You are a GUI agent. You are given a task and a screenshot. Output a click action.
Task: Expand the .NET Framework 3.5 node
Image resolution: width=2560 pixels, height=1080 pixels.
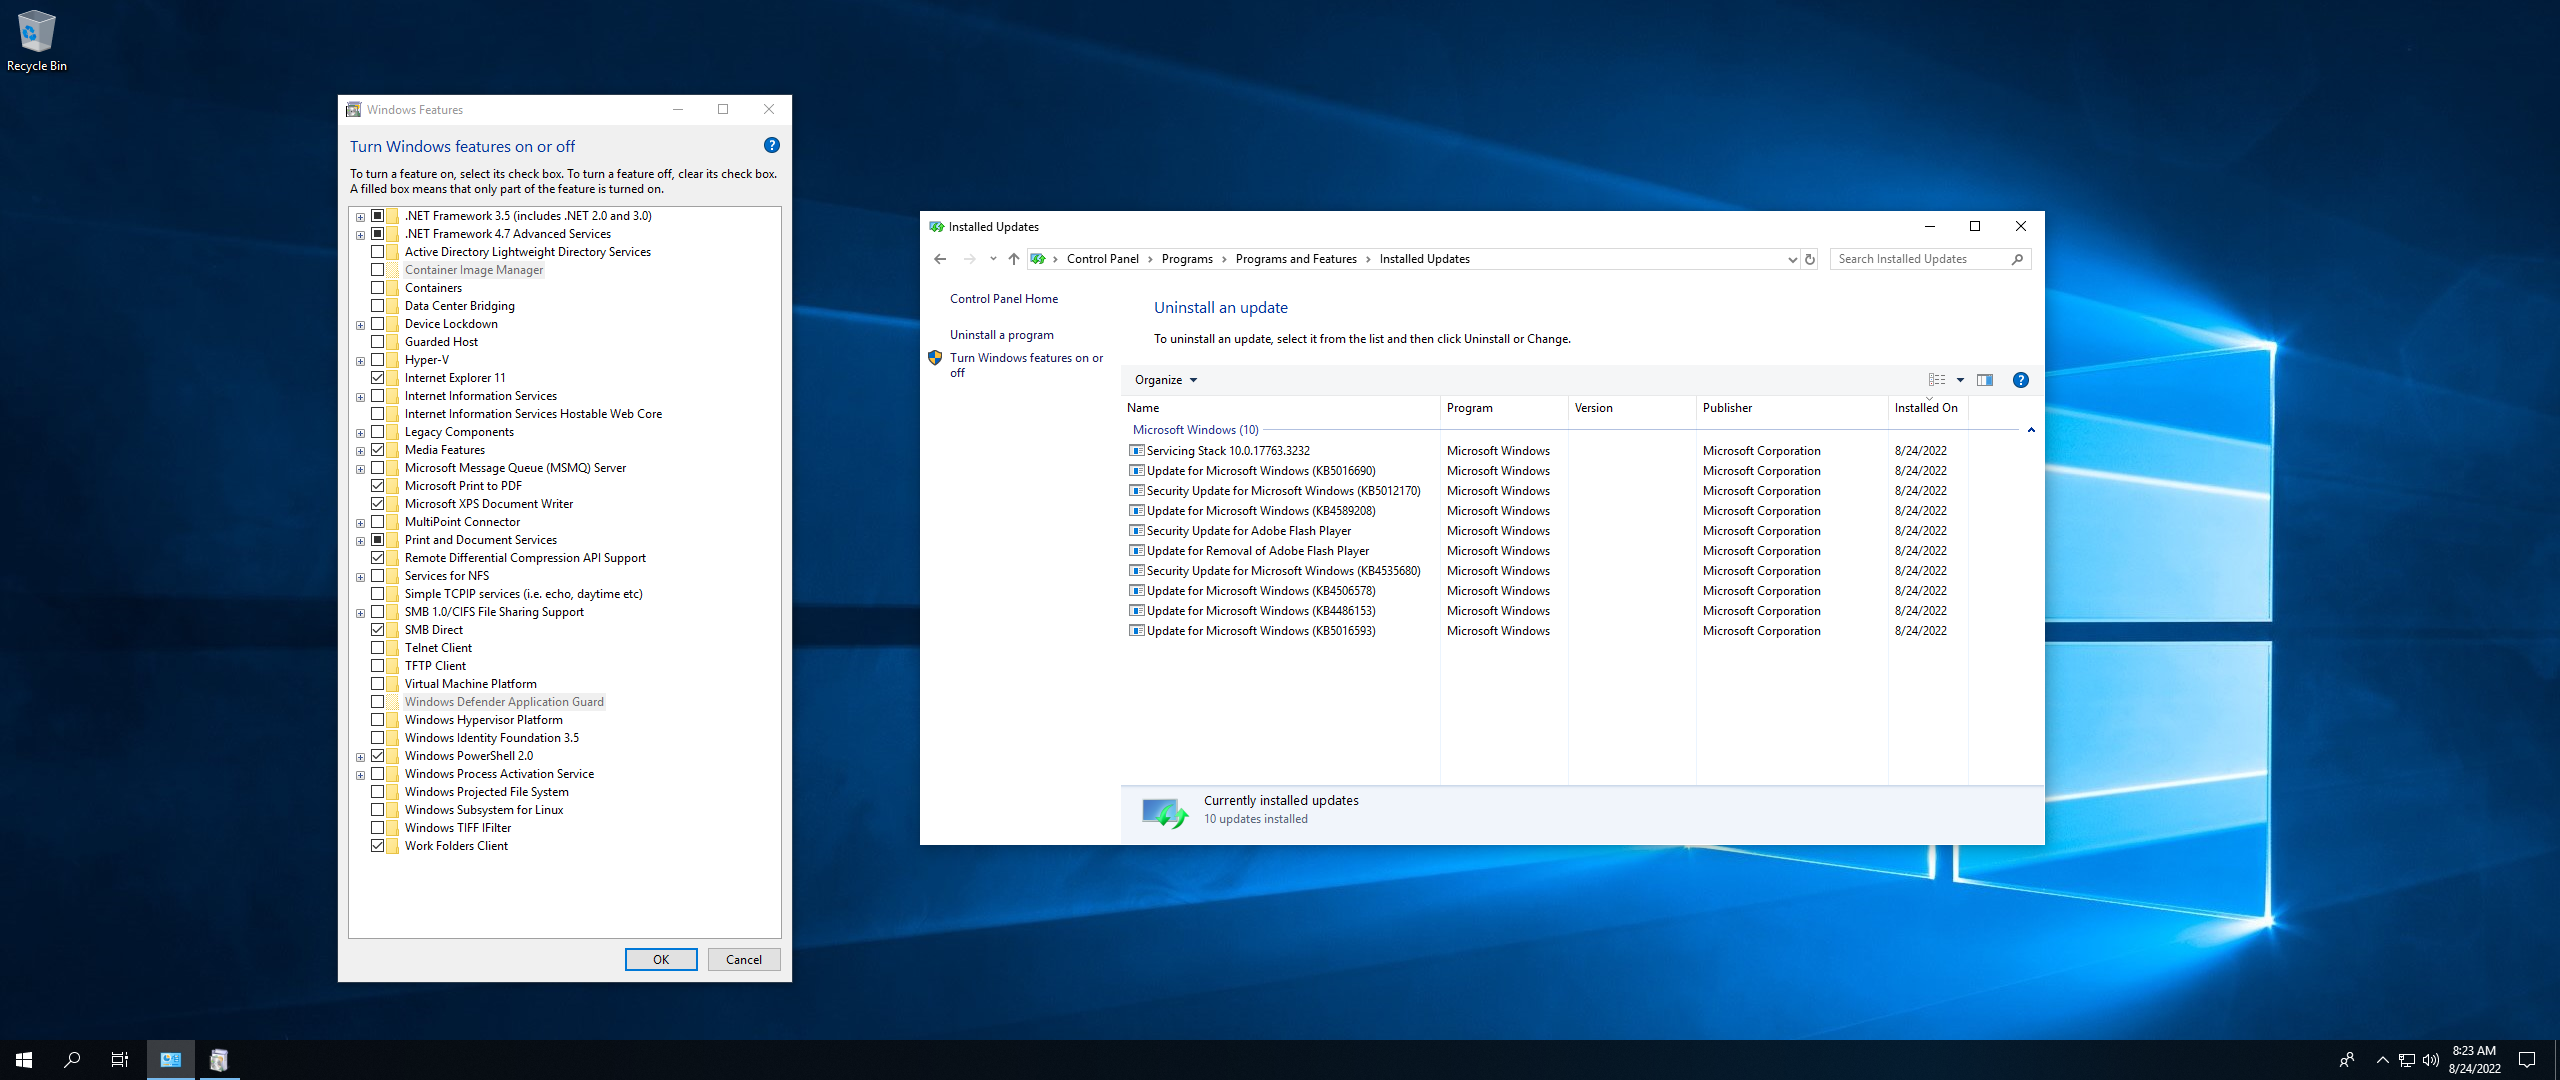(360, 217)
